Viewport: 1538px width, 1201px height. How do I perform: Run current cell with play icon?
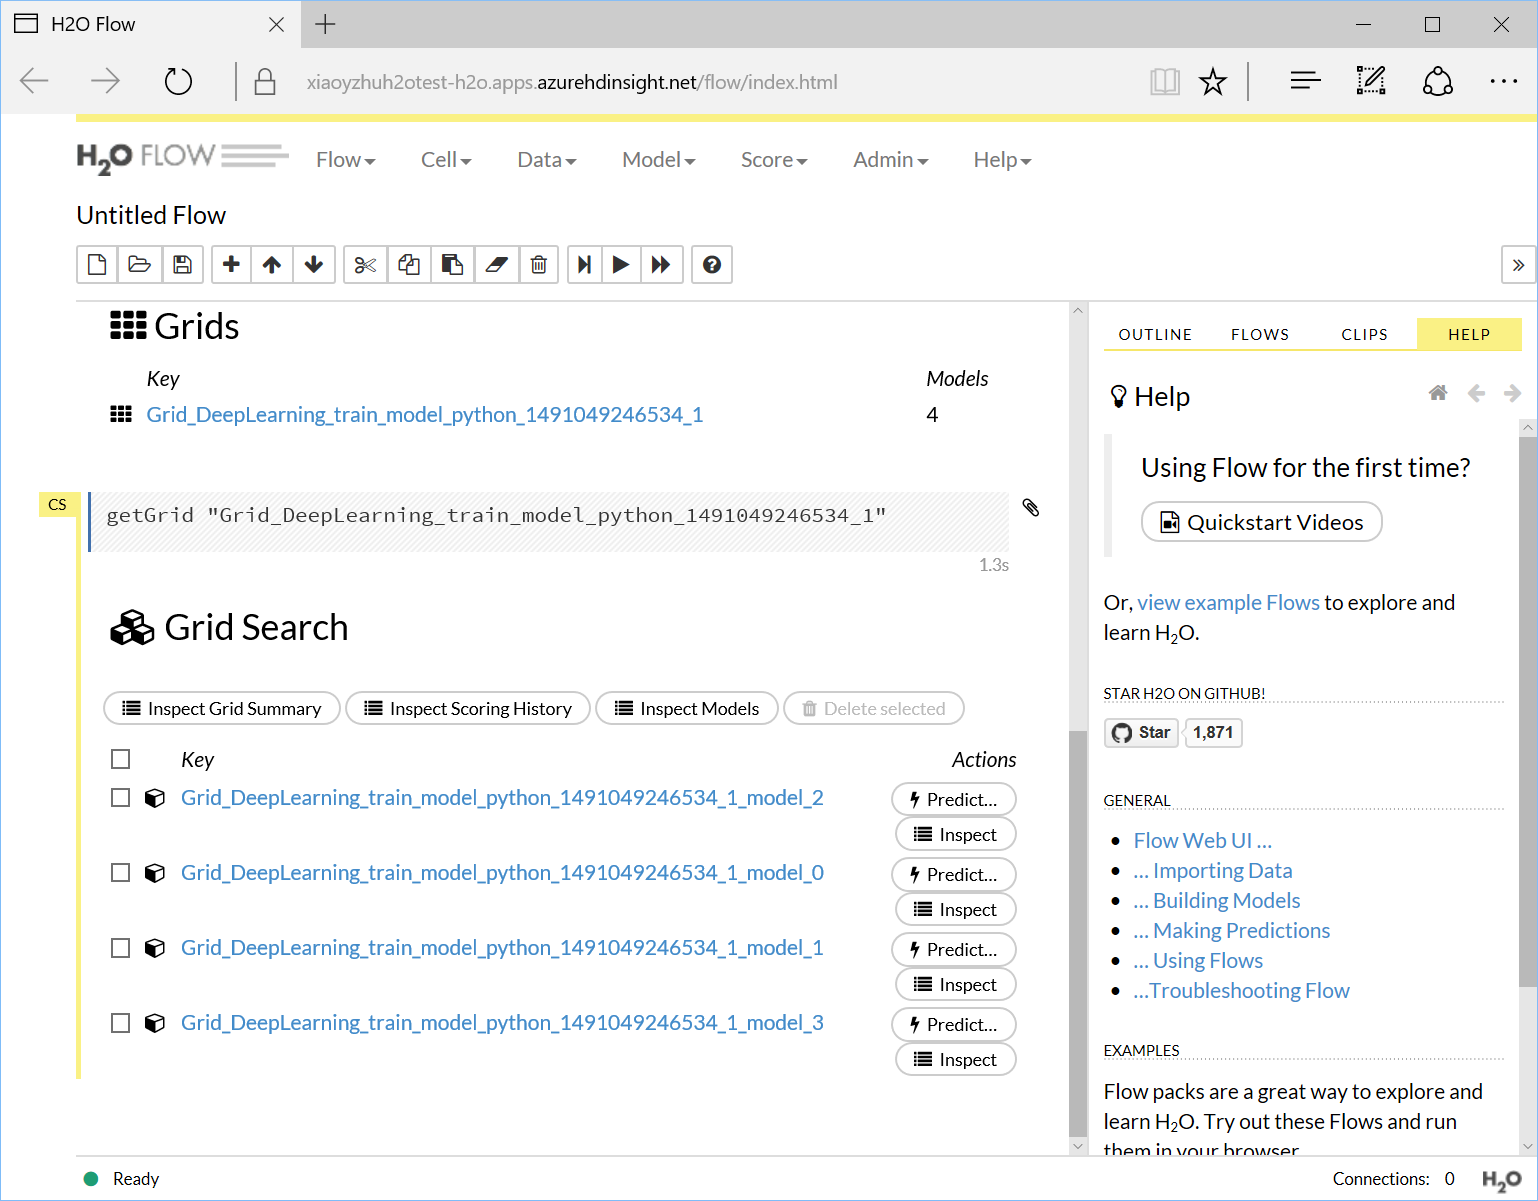pos(621,265)
